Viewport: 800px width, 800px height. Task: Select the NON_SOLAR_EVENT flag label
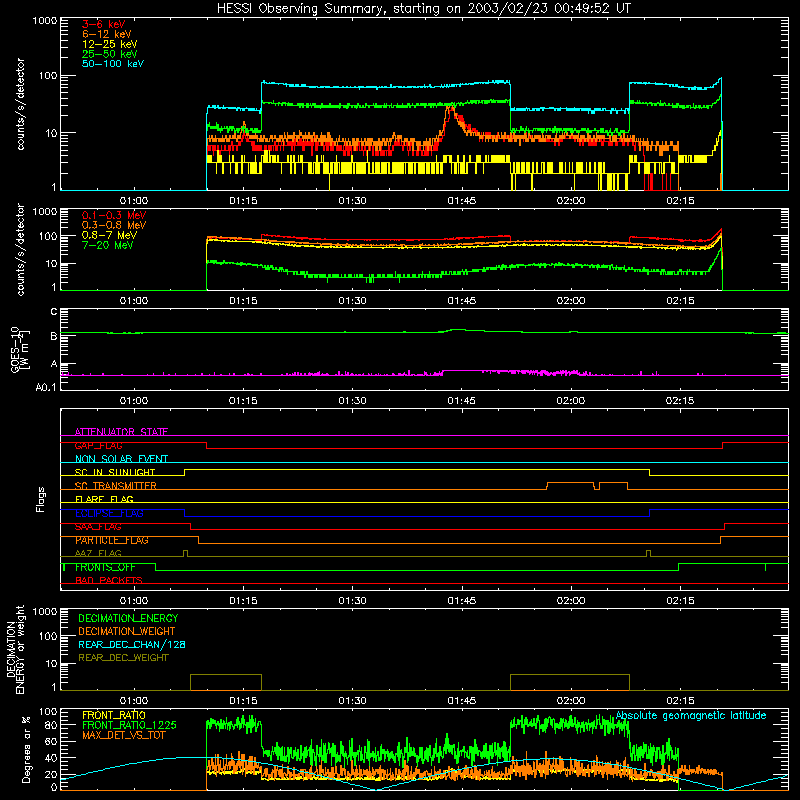point(121,459)
